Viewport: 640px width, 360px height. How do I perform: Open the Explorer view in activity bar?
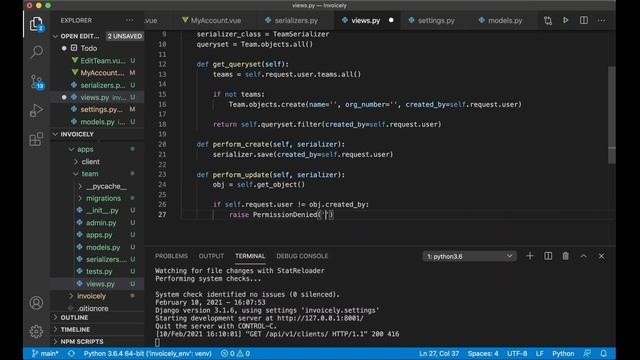(x=36, y=24)
